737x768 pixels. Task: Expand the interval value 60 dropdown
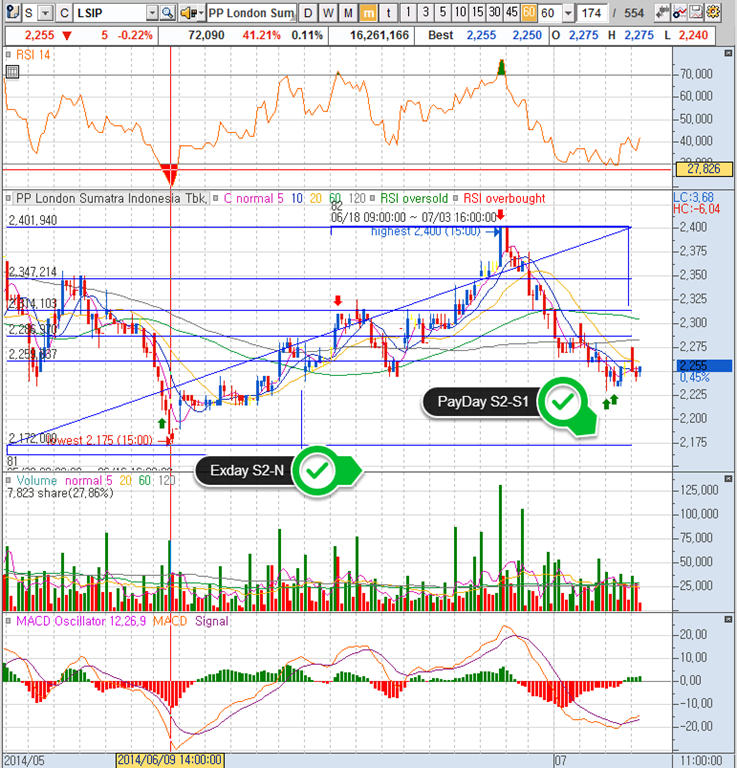568,13
